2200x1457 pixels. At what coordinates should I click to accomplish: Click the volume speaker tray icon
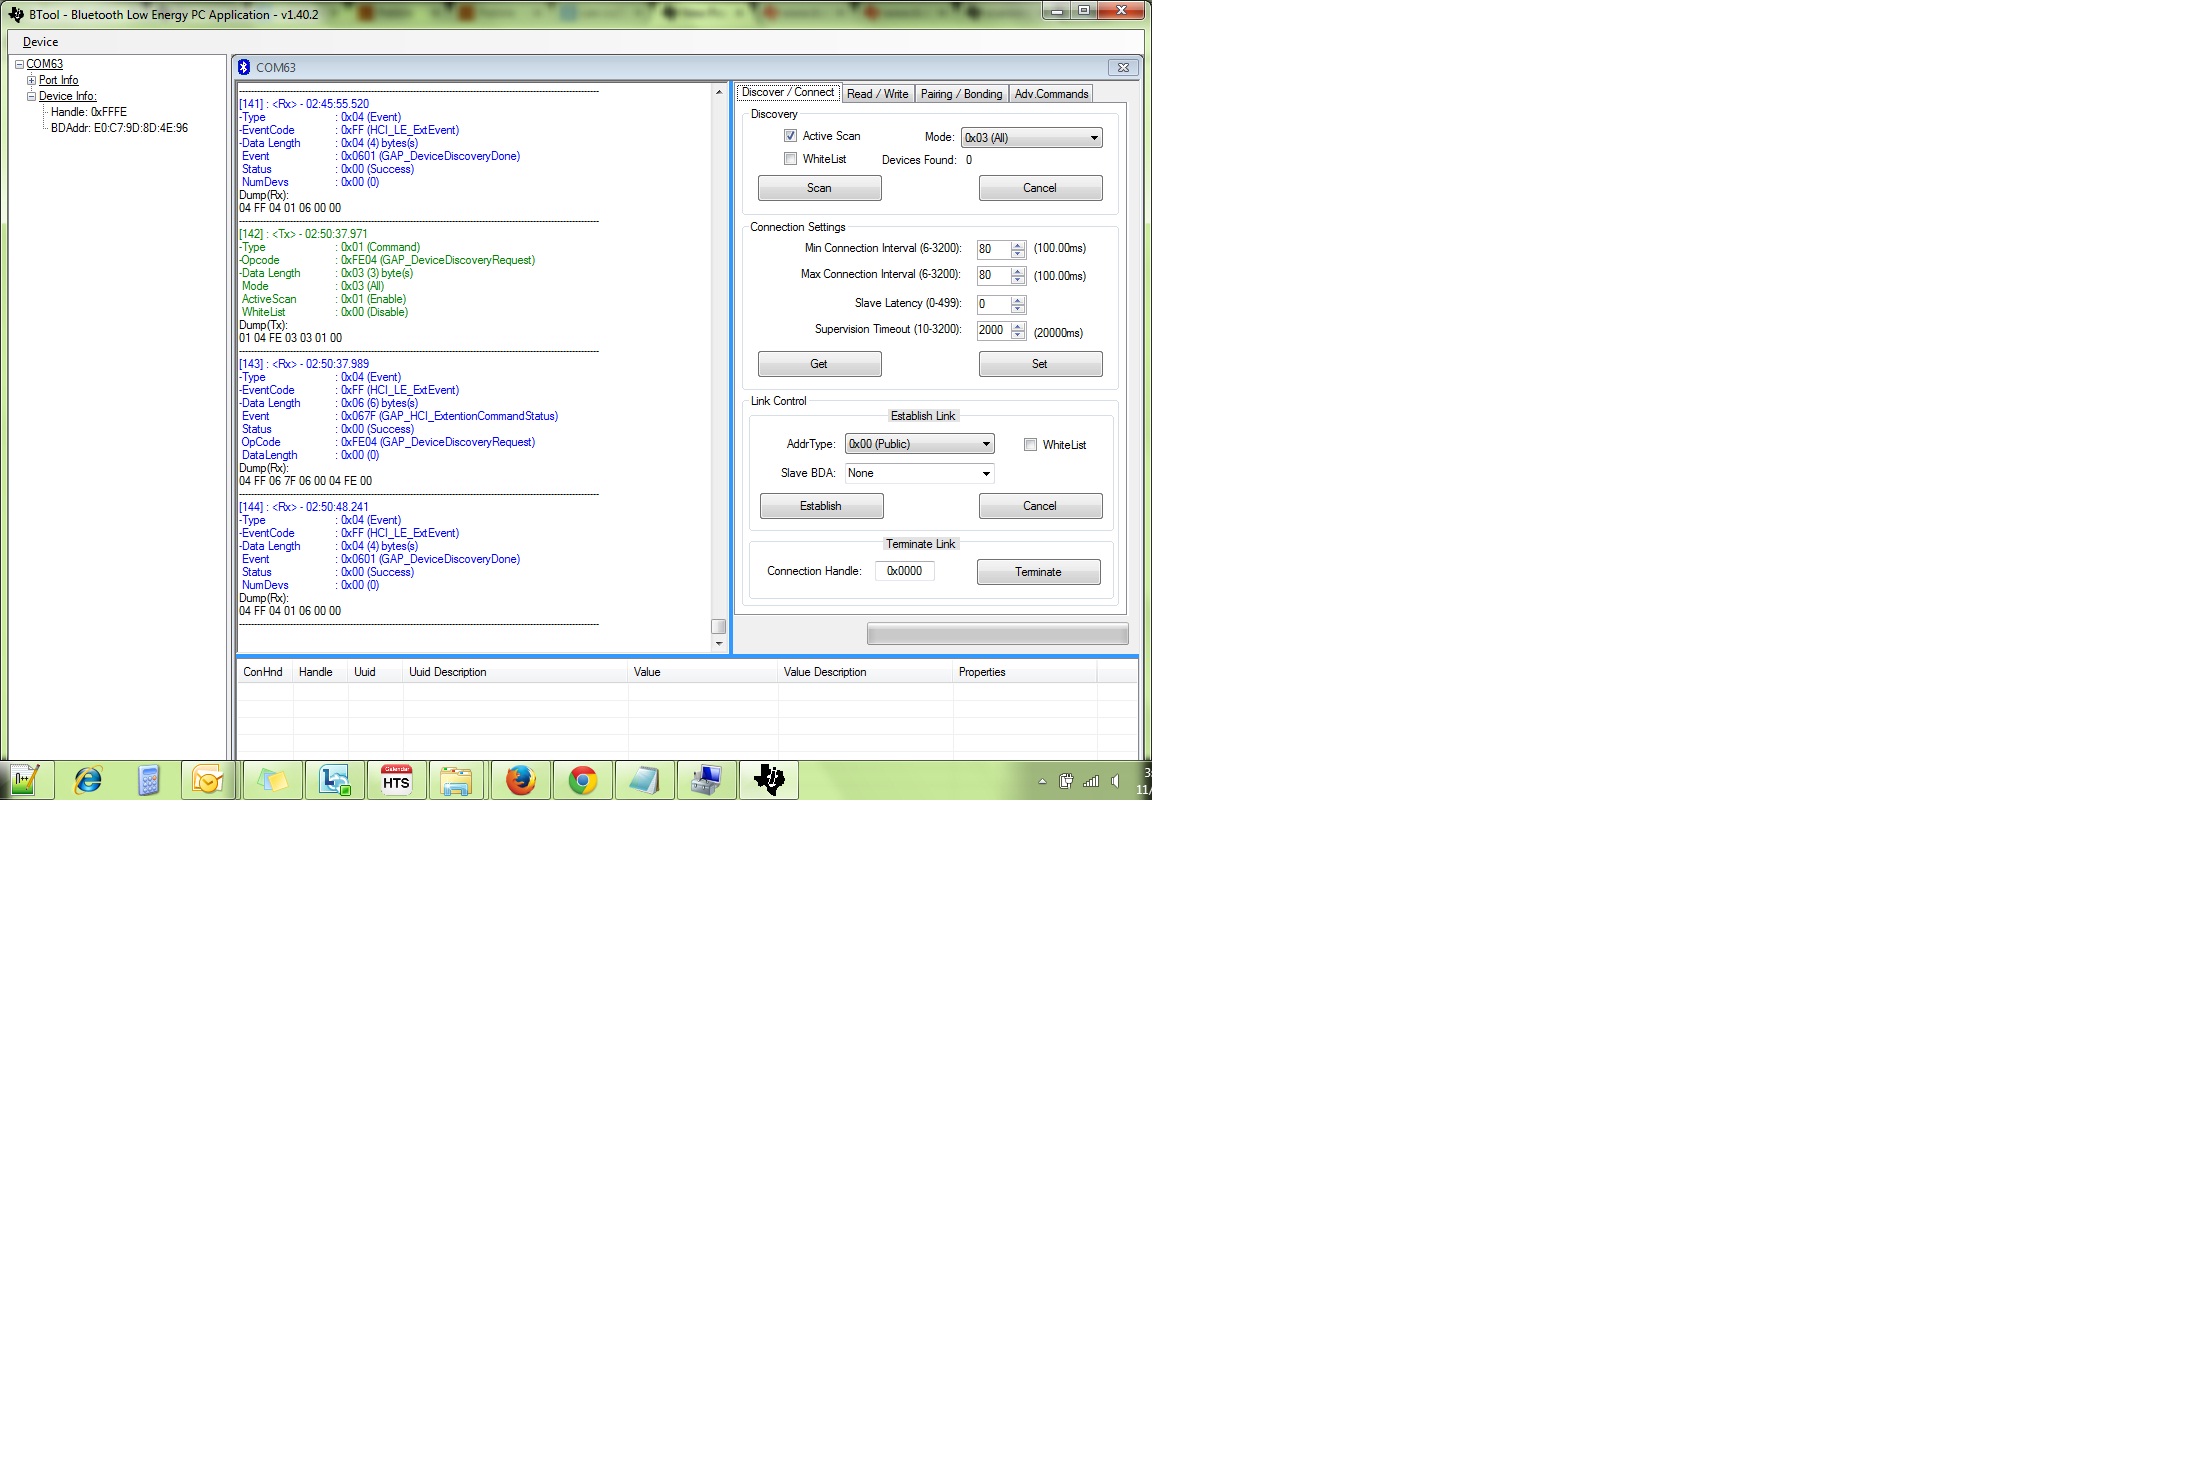tap(1115, 781)
